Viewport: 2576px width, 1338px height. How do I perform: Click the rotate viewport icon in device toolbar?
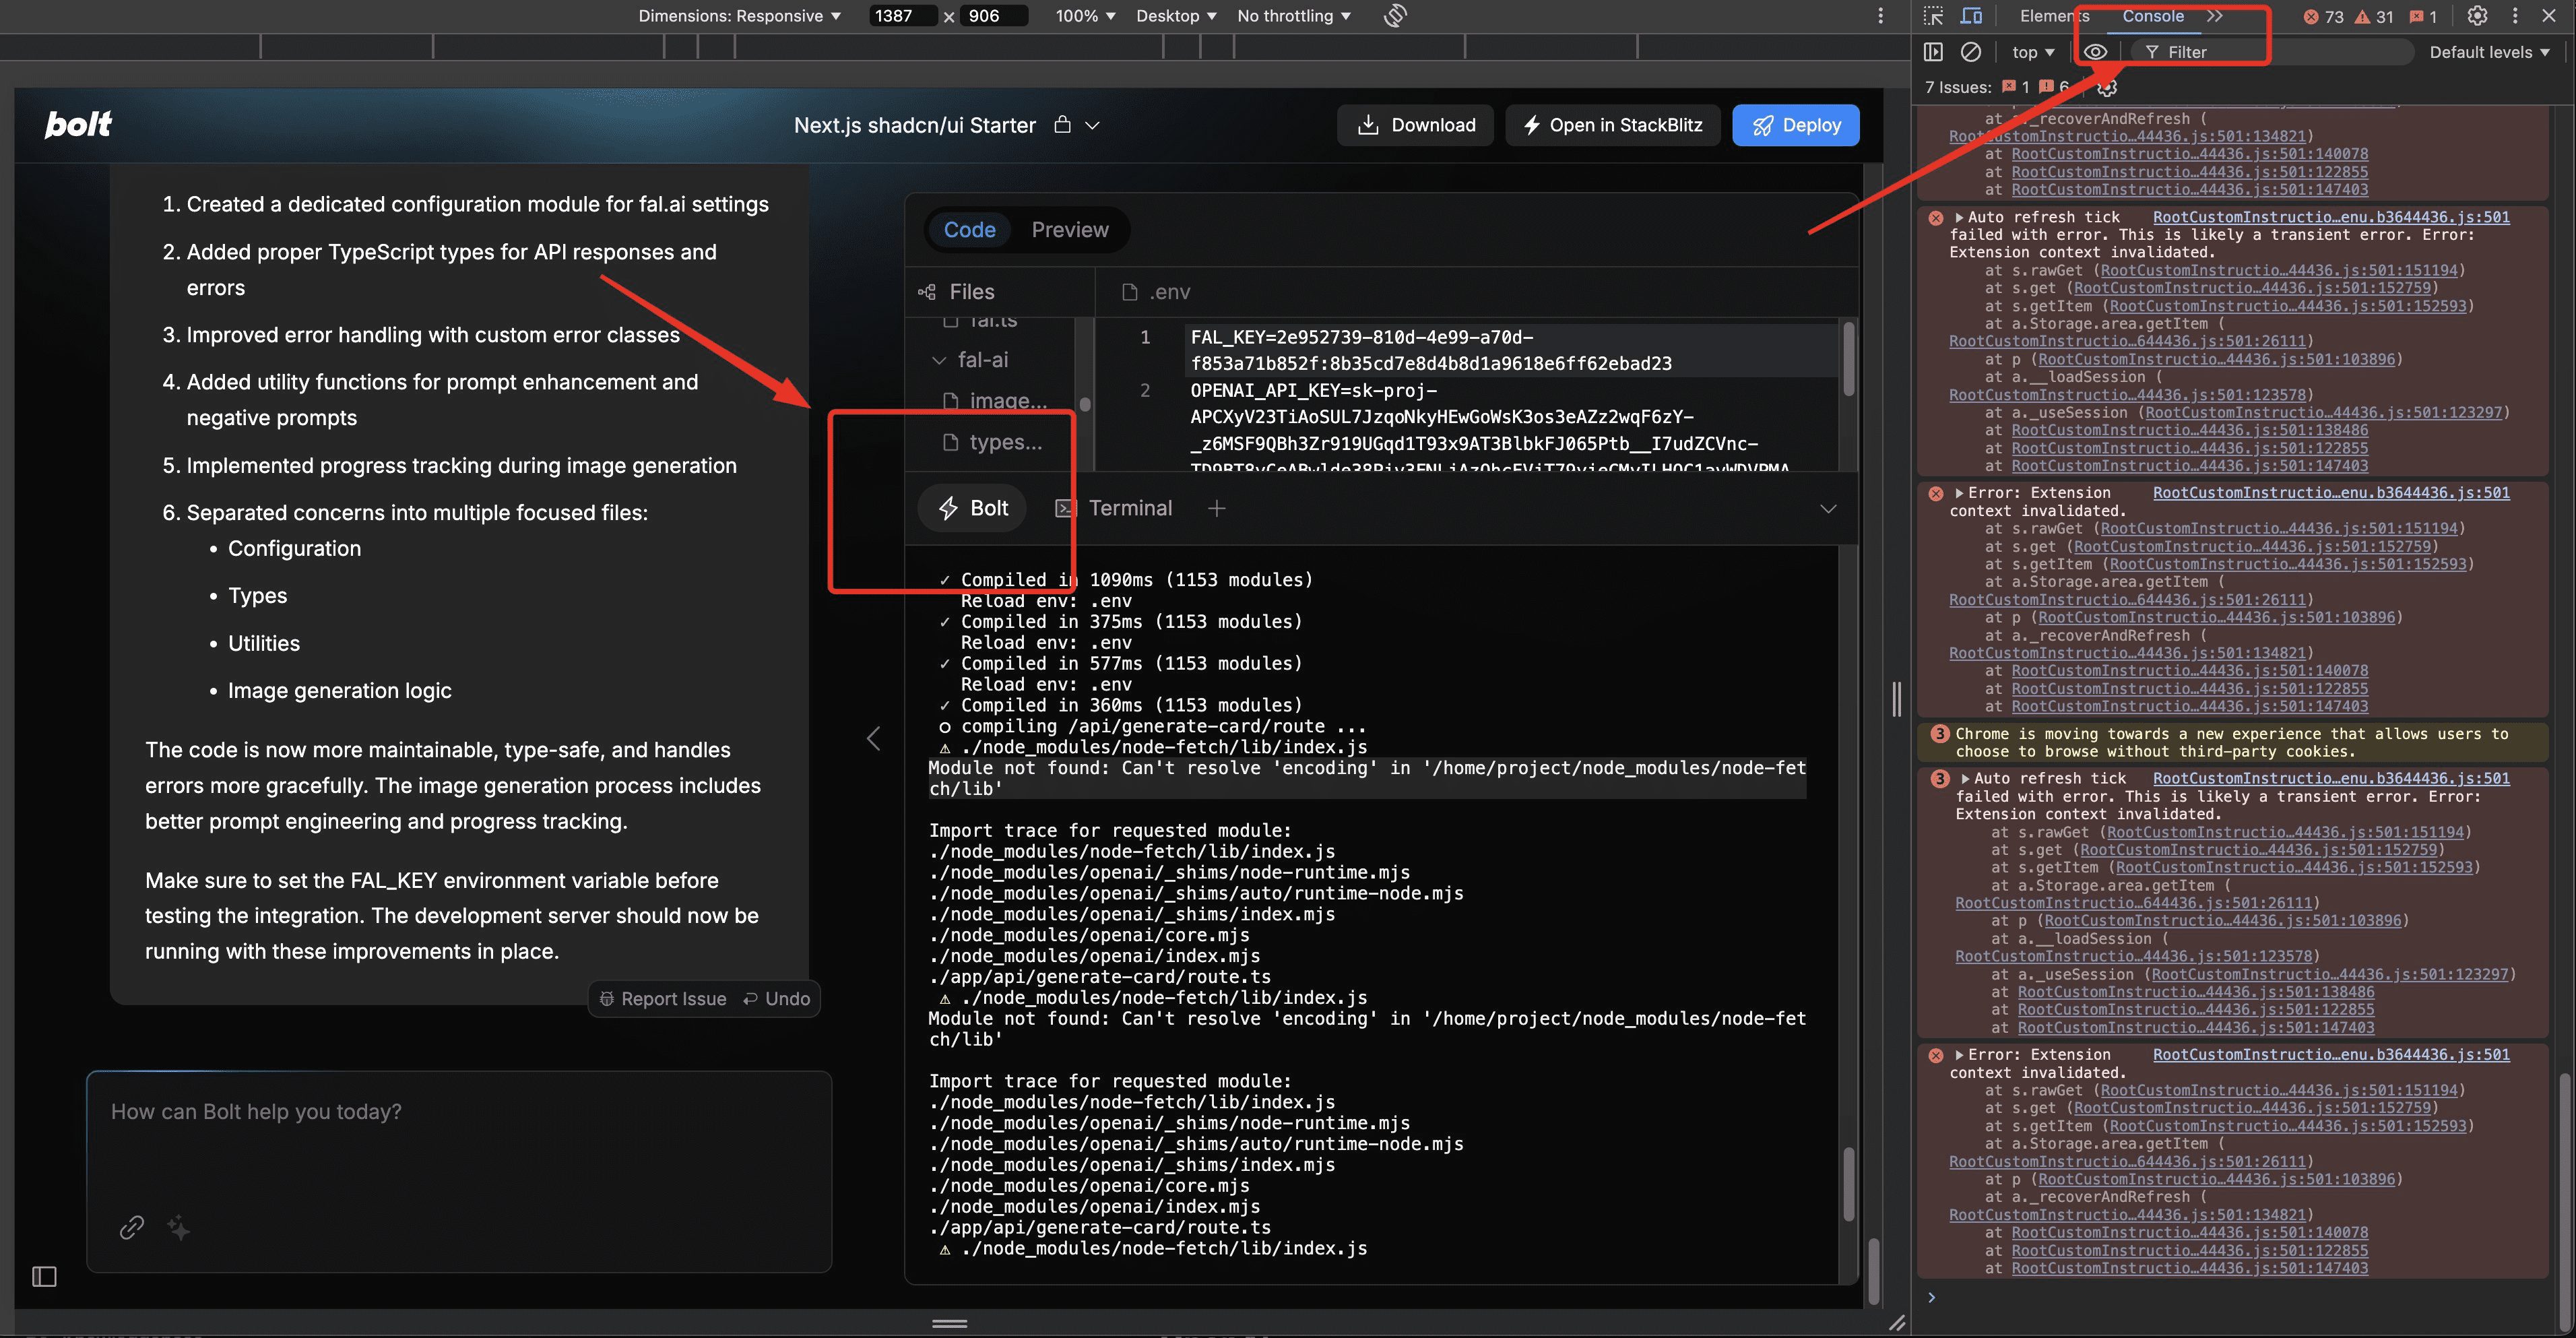point(1395,16)
